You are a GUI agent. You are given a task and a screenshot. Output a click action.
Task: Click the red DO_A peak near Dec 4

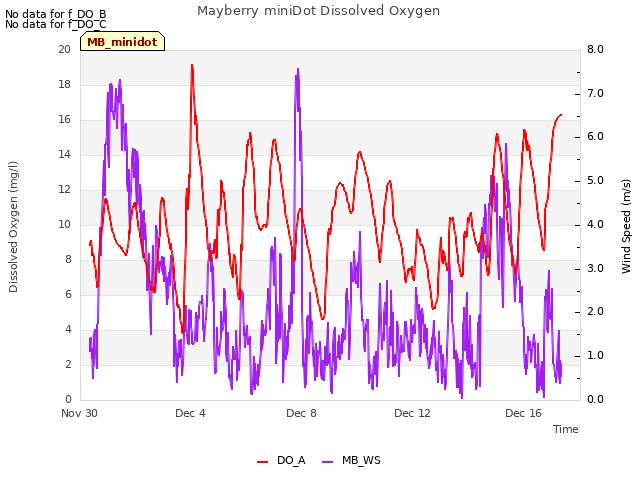[192, 65]
